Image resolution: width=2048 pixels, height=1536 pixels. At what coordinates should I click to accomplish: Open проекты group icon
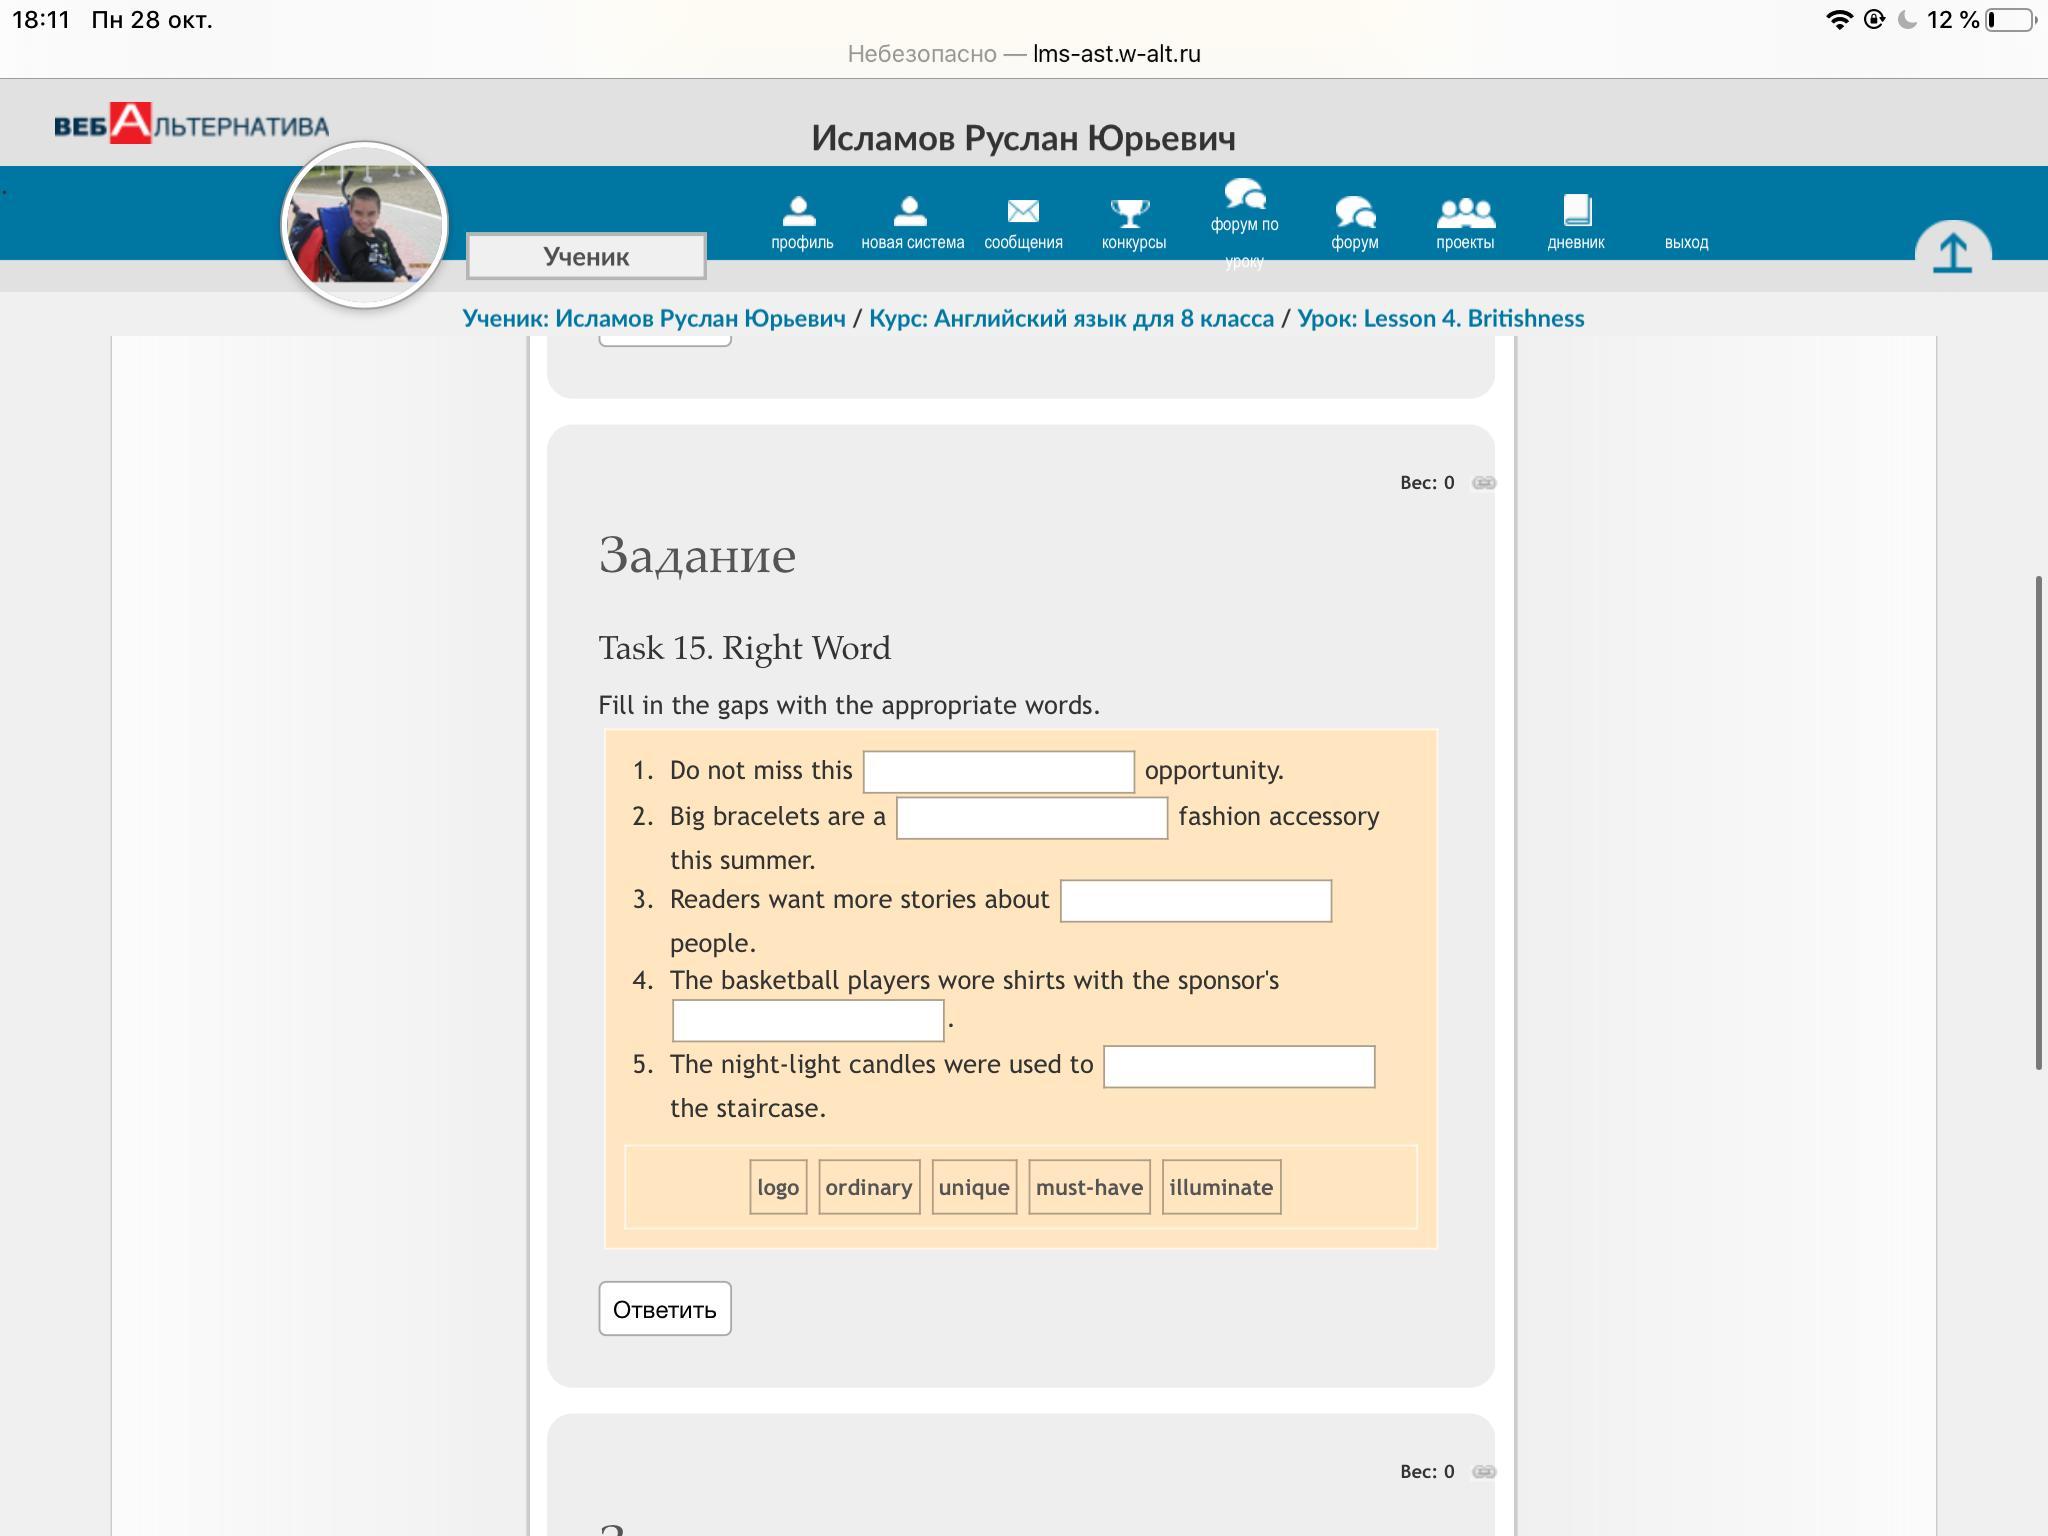[1465, 213]
